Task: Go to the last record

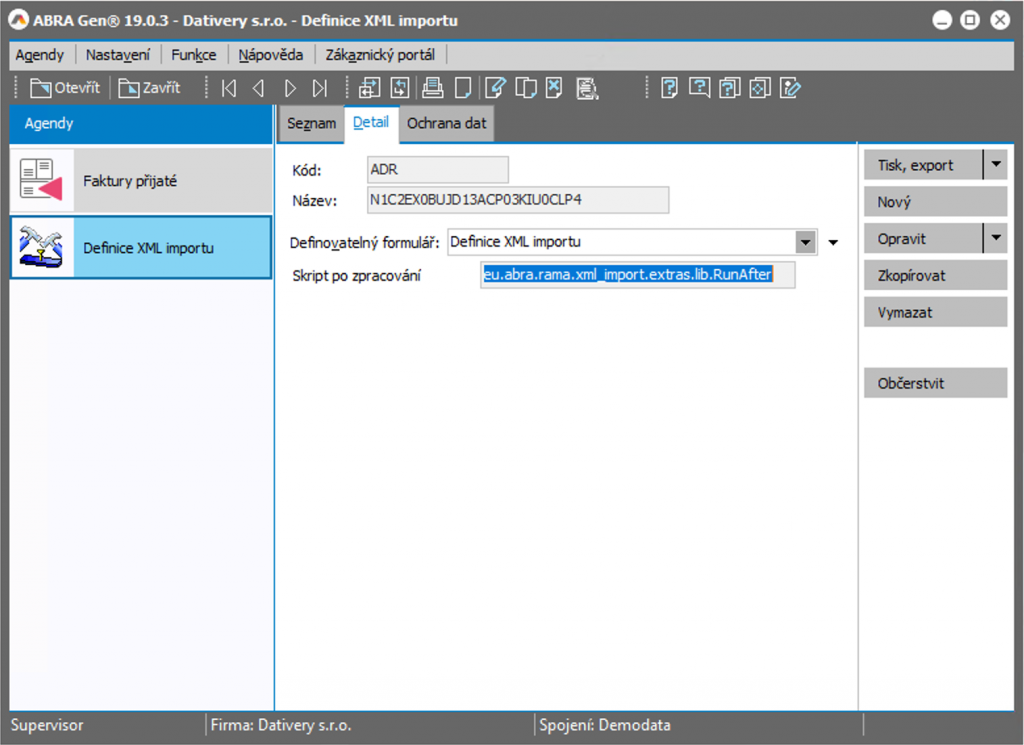Action: point(320,87)
